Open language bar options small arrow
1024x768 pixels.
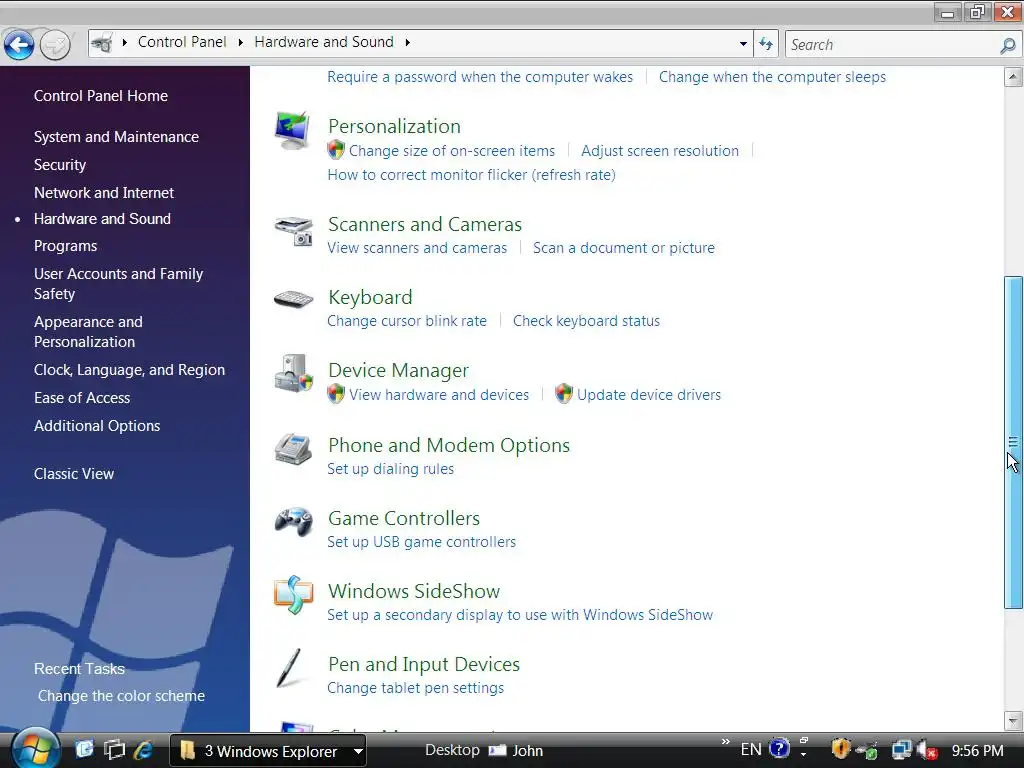click(804, 754)
